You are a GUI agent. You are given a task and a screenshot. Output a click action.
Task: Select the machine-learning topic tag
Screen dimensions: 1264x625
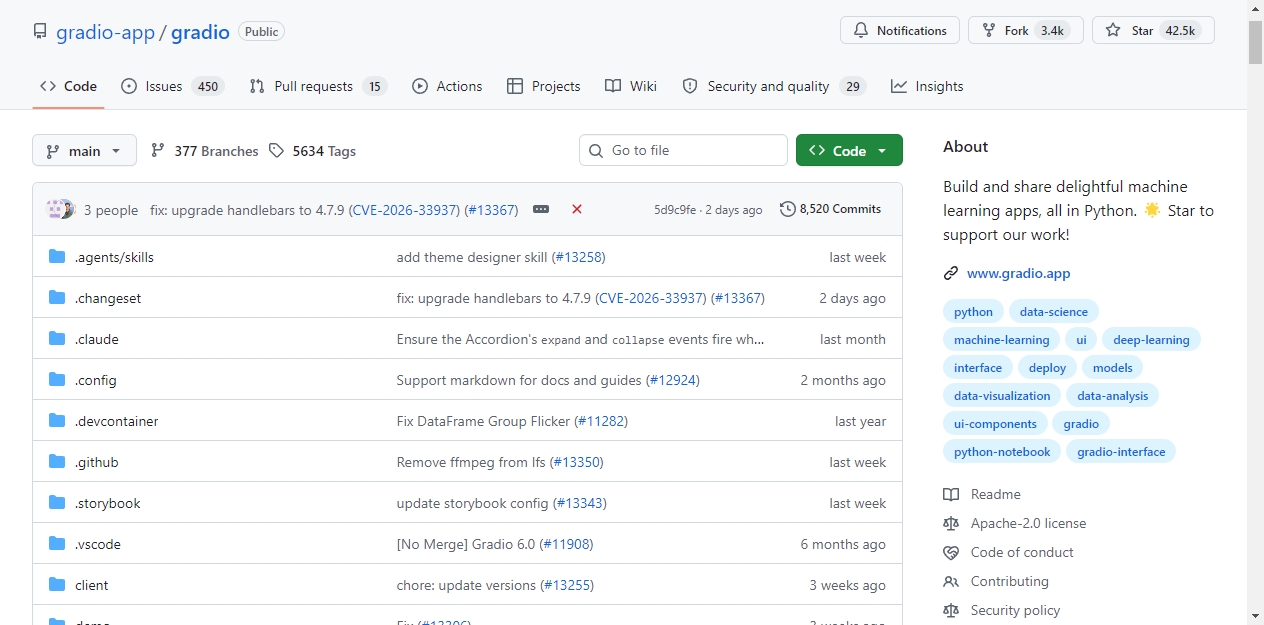pos(1001,340)
